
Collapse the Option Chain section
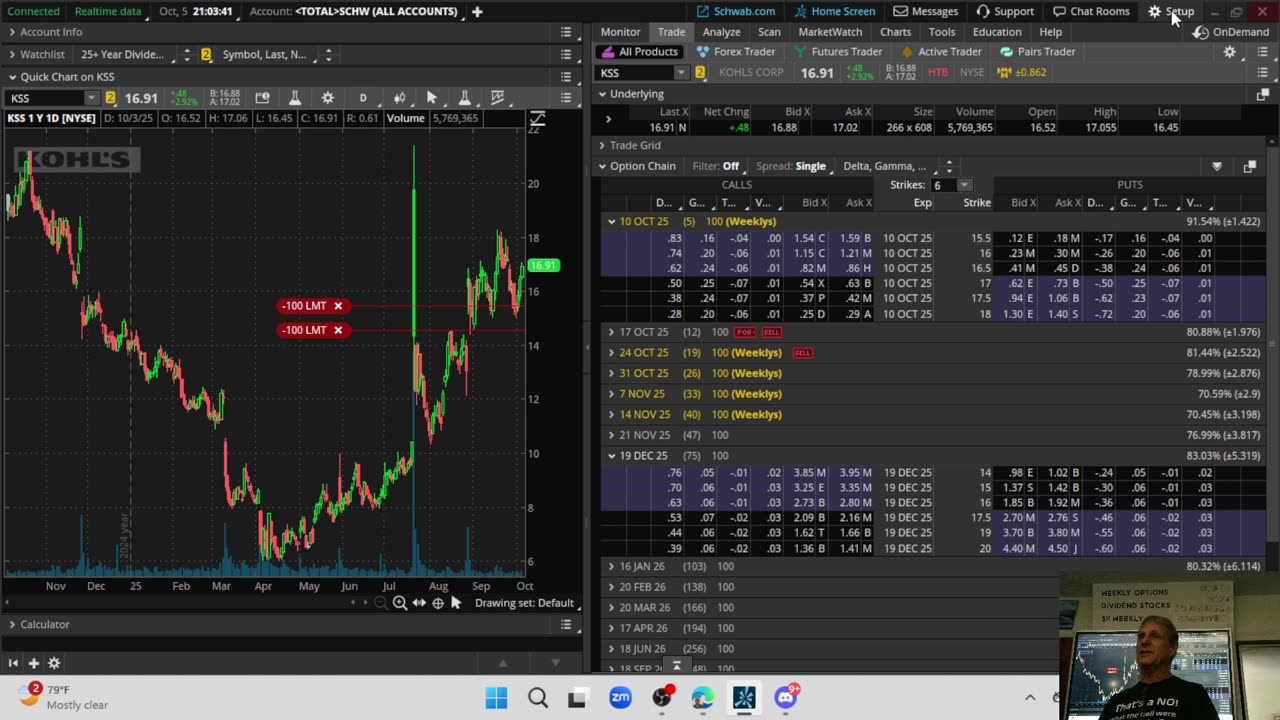[602, 166]
